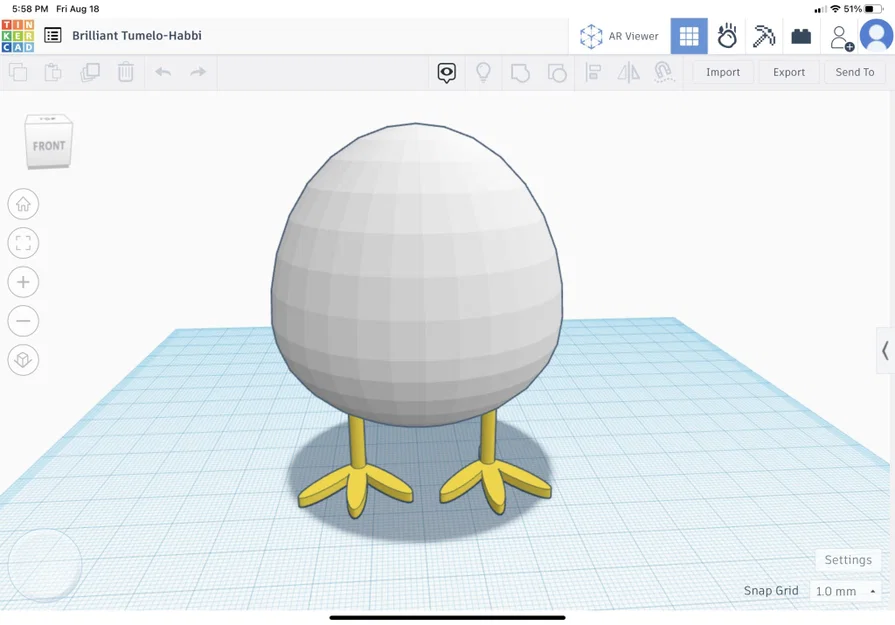This screenshot has width=895, height=625.
Task: Click the Redo arrow
Action: coord(197,72)
